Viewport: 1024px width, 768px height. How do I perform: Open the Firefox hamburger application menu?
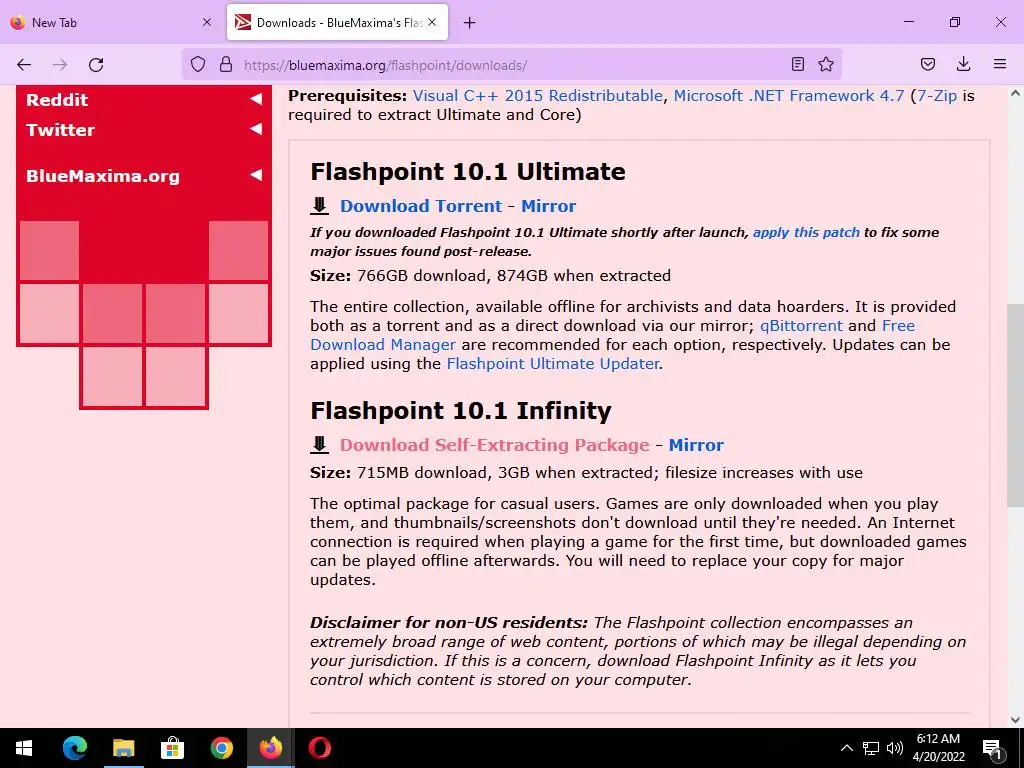click(1000, 64)
